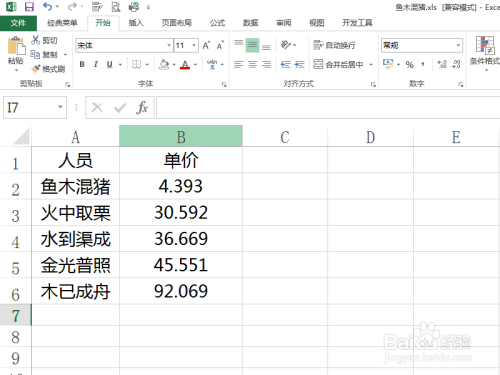
Task: Open the Font group dialog launcher
Action: pyautogui.click(x=224, y=85)
